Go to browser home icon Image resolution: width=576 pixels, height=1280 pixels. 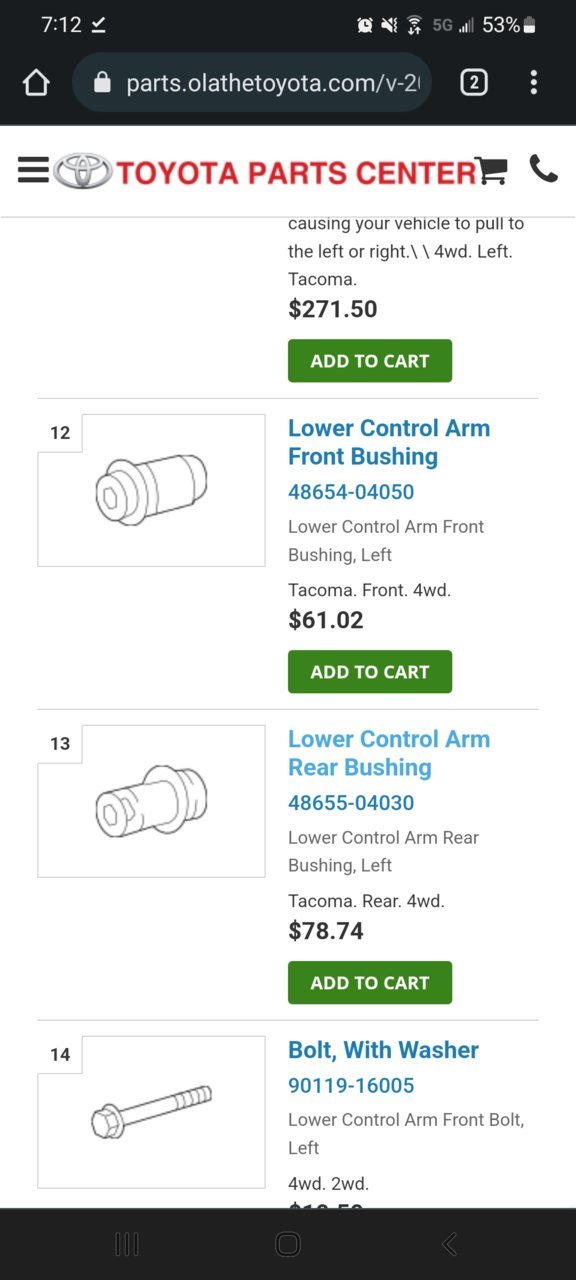[36, 82]
